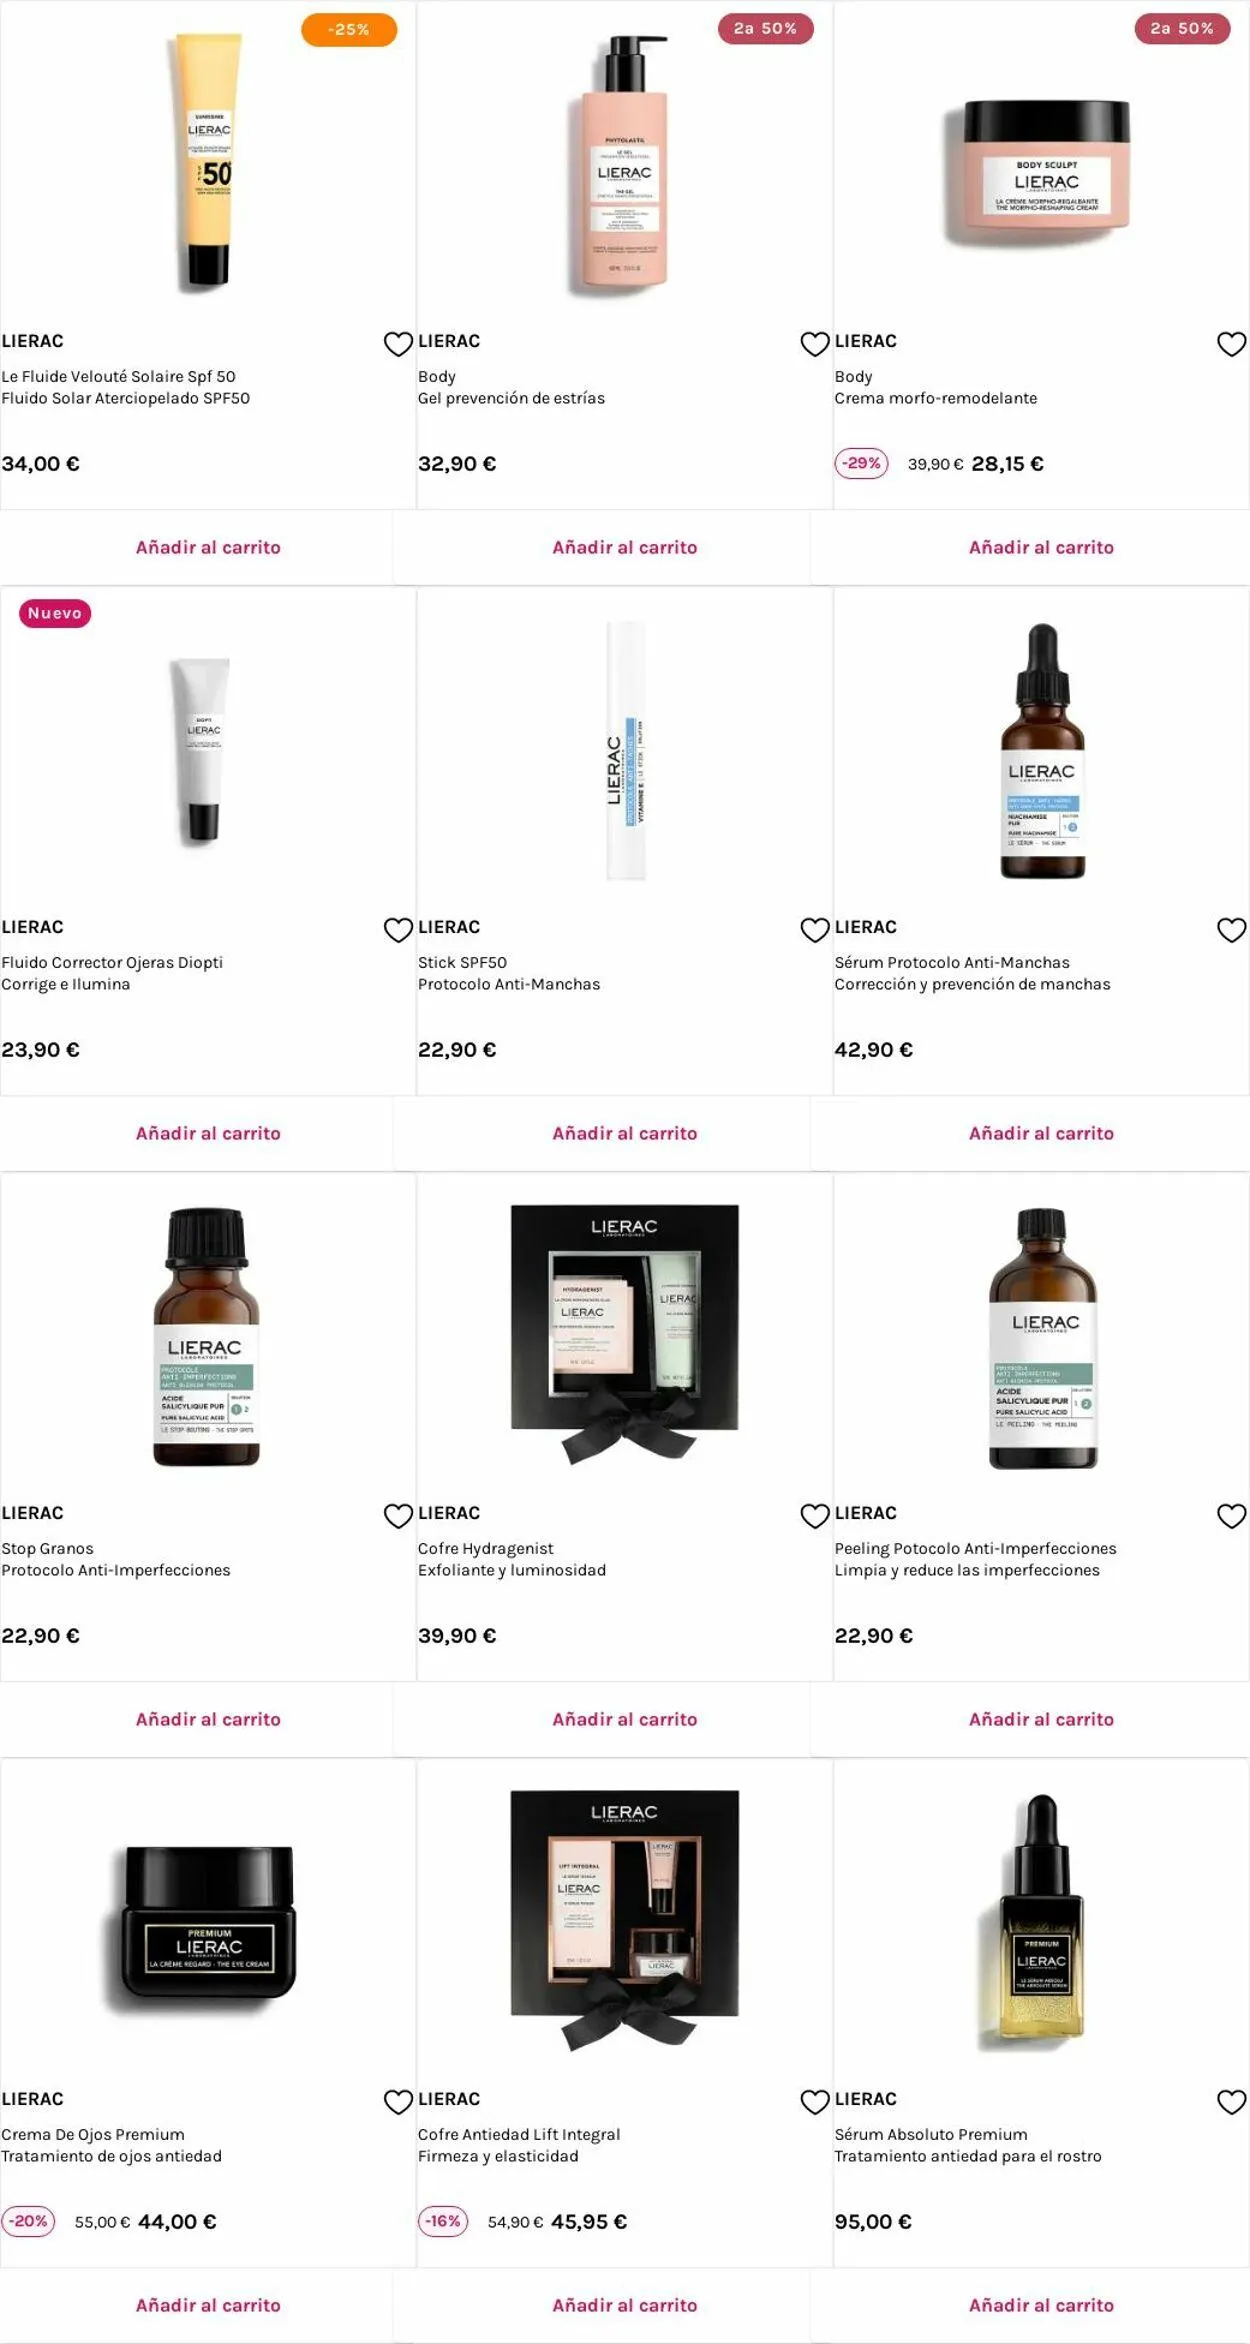Click wishlist heart for Gel prevención de estrías
Viewport: 1250px width, 2344px height.
(x=815, y=344)
